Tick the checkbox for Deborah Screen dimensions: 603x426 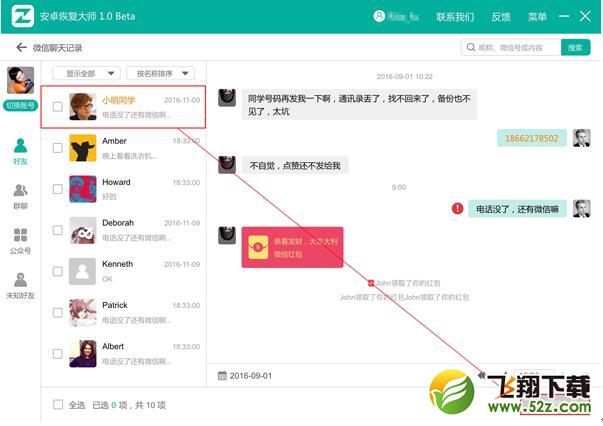pyautogui.click(x=58, y=230)
